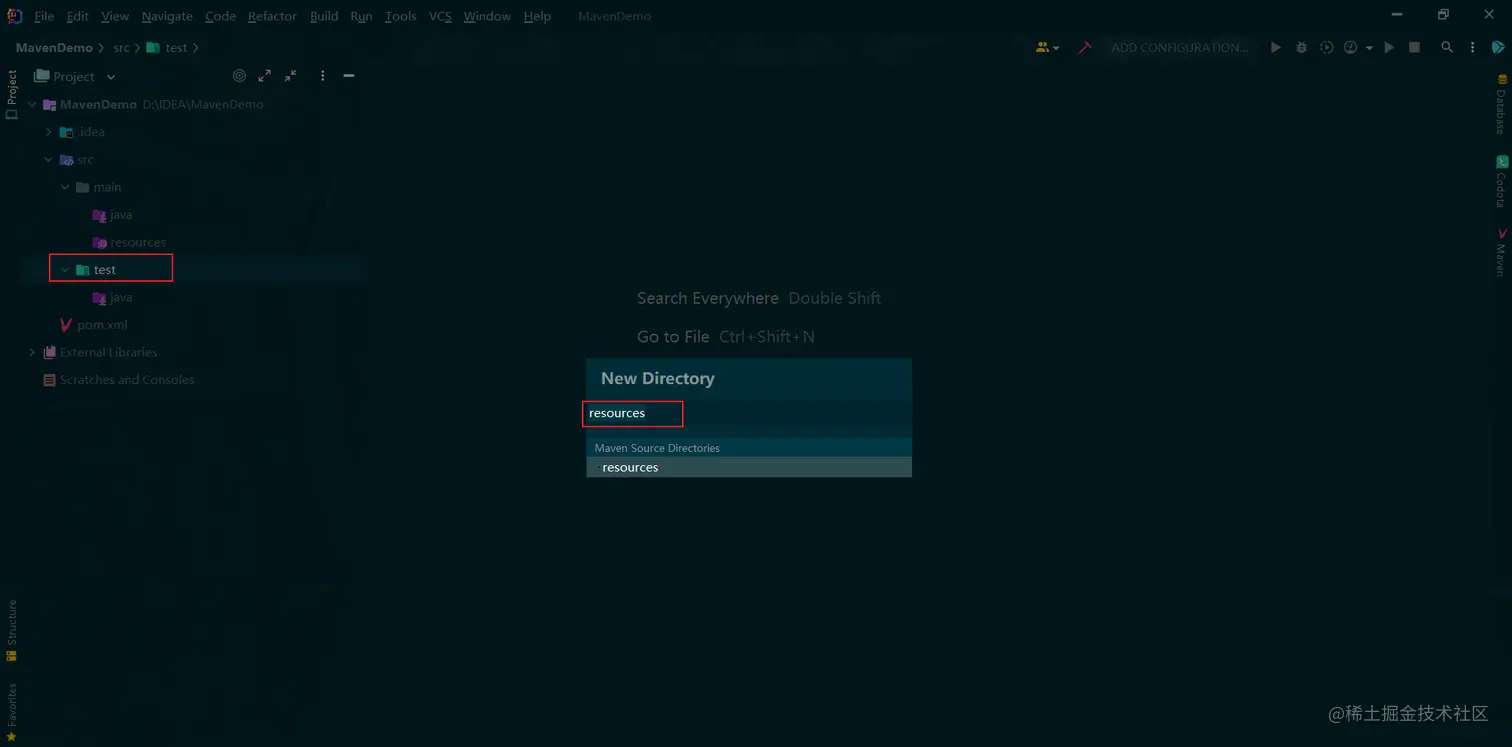This screenshot has height=747, width=1512.
Task: Open the Help menu
Action: (x=537, y=16)
